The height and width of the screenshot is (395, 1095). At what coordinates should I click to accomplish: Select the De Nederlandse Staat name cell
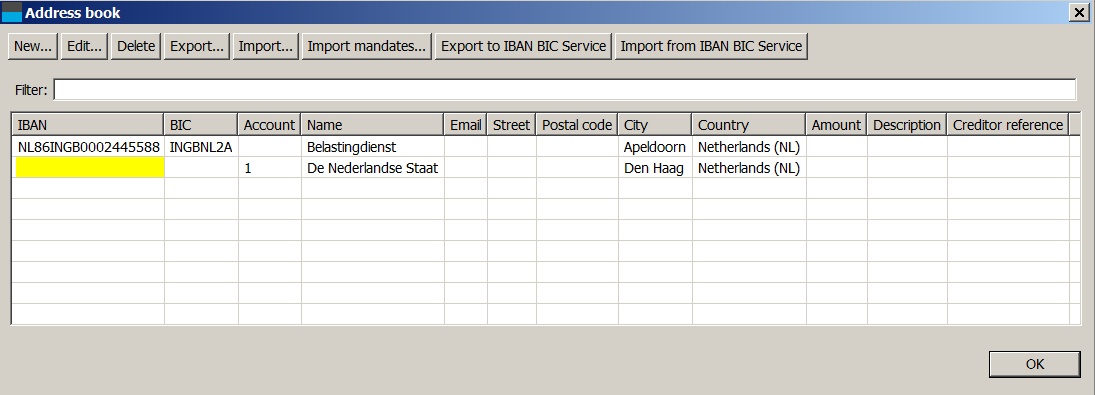click(x=373, y=167)
